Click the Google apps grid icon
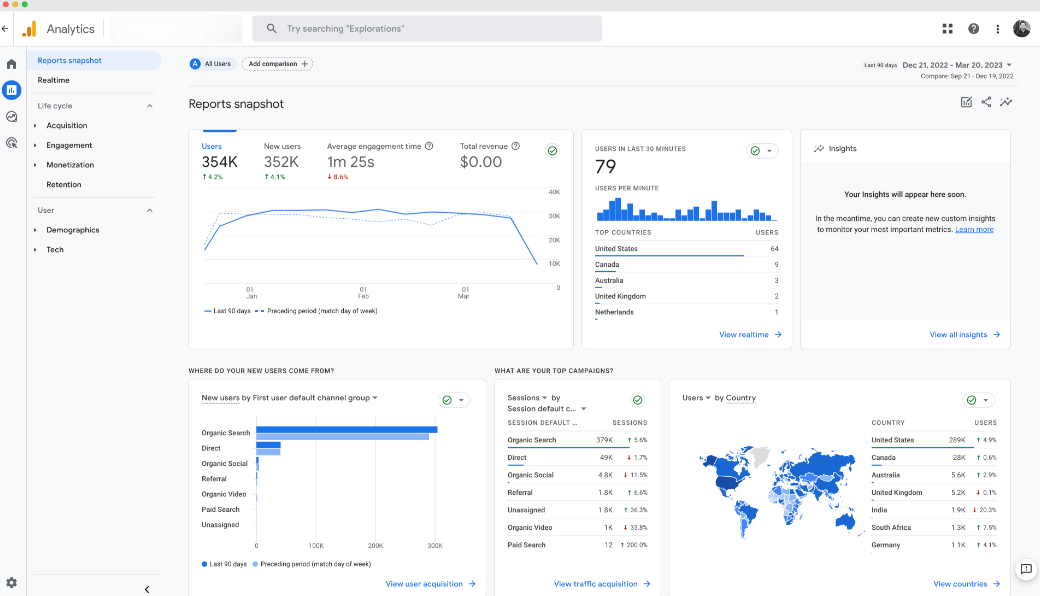This screenshot has height=596, width=1040. 948,29
